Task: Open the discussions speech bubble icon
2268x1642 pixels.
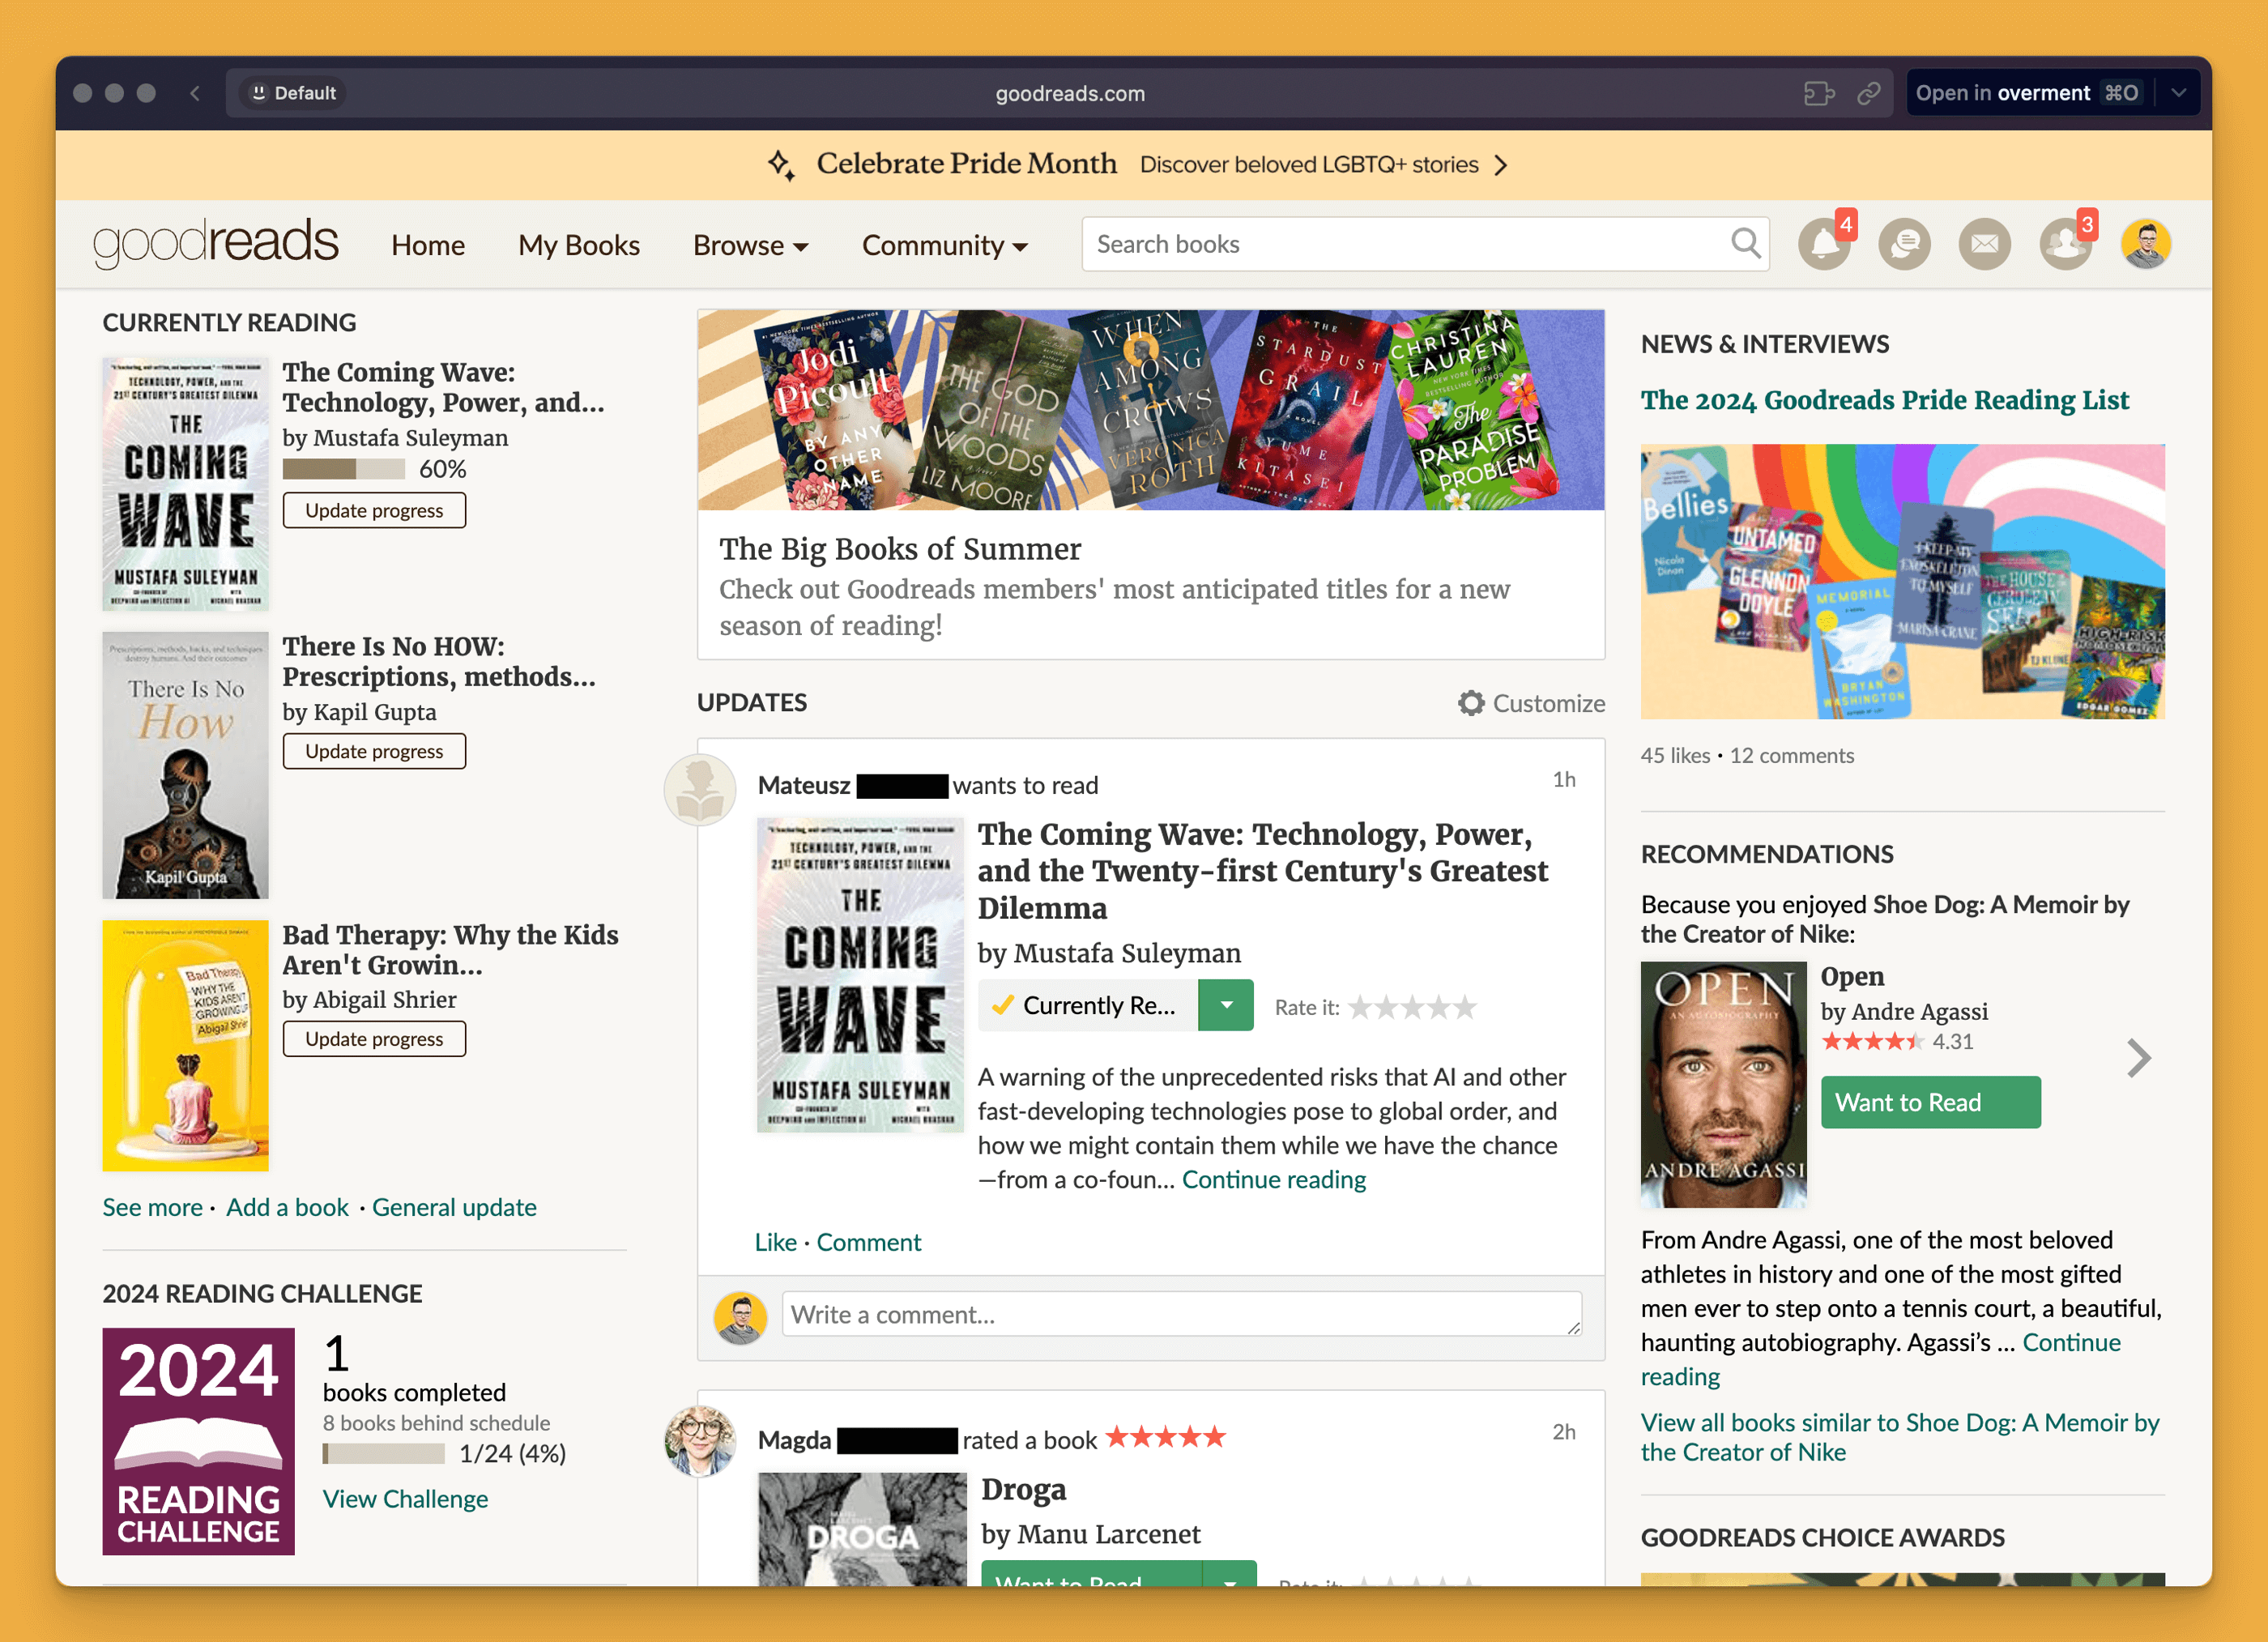Action: tap(1903, 245)
